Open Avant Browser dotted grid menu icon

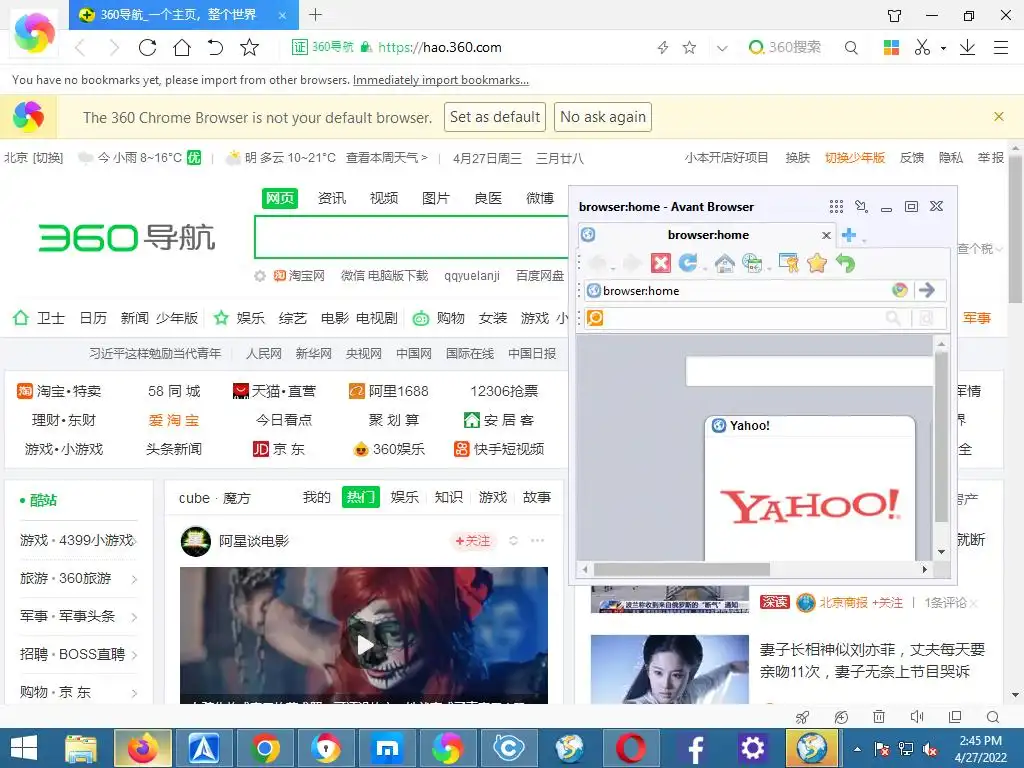point(836,206)
